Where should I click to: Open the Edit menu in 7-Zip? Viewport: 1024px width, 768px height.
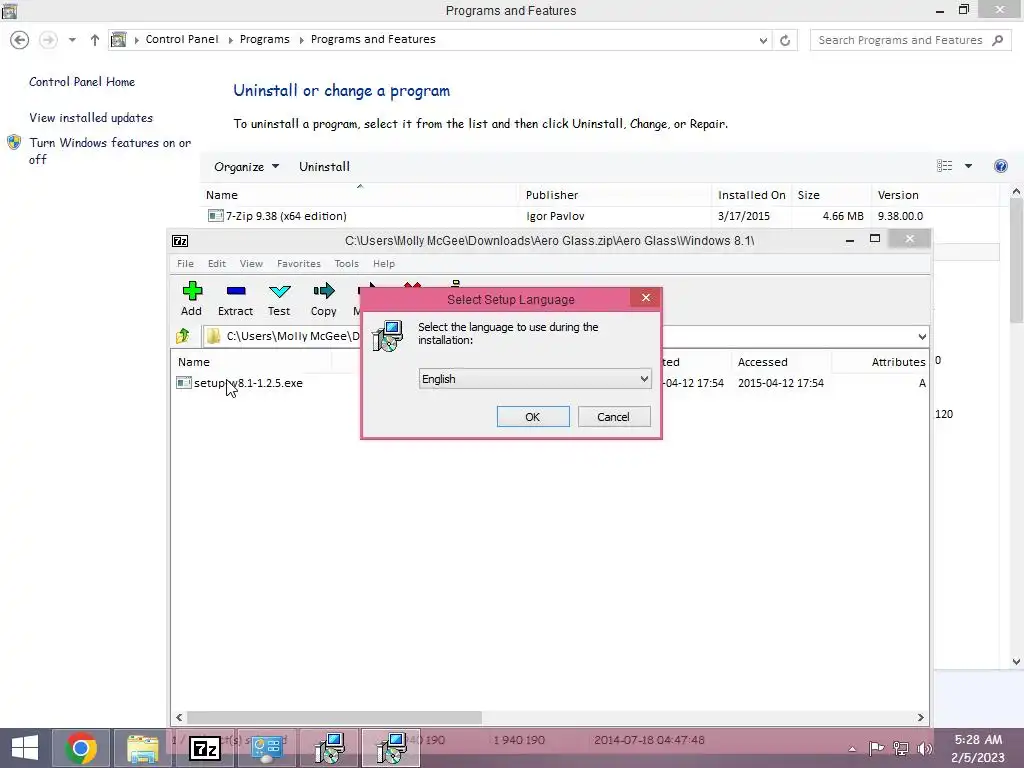pyautogui.click(x=217, y=263)
